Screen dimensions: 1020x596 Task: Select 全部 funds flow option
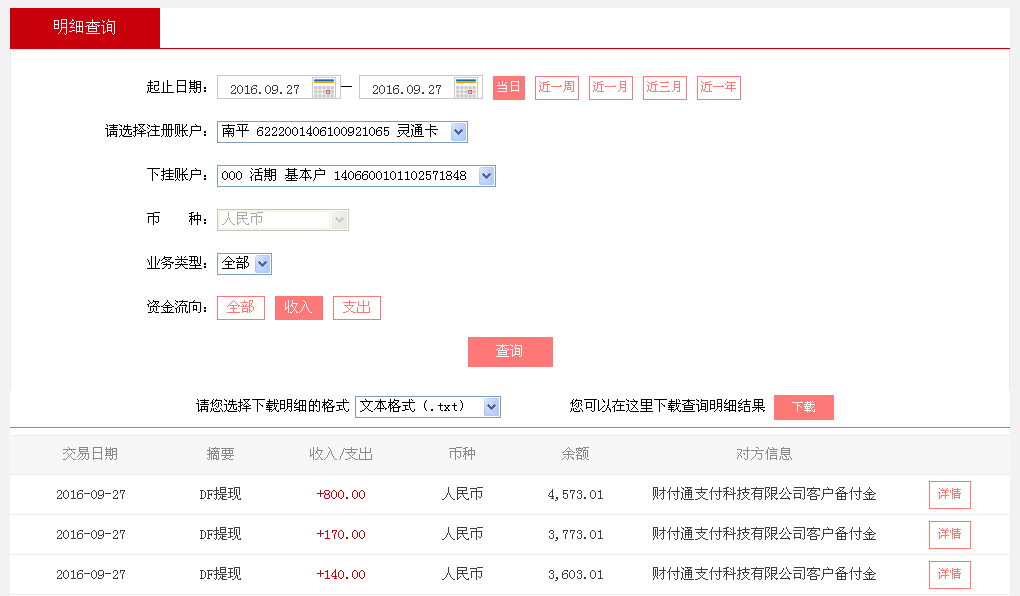240,307
